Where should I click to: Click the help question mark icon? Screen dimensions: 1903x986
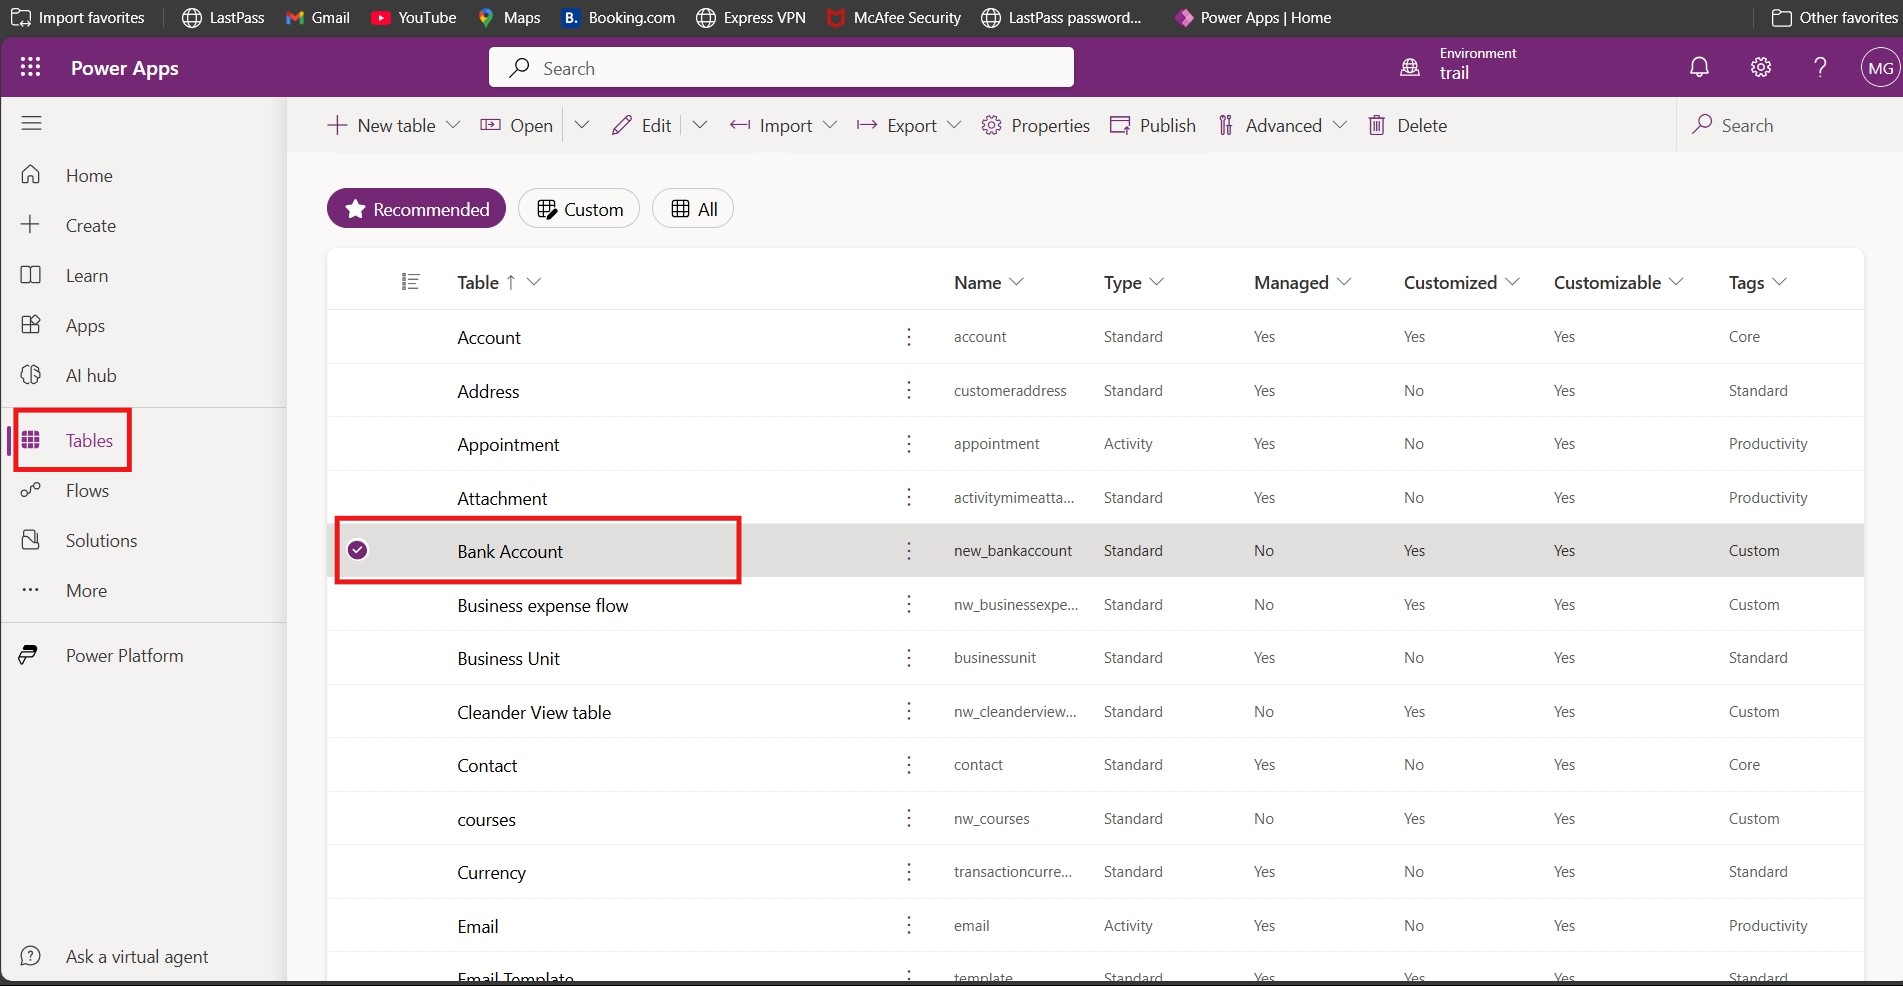1820,67
